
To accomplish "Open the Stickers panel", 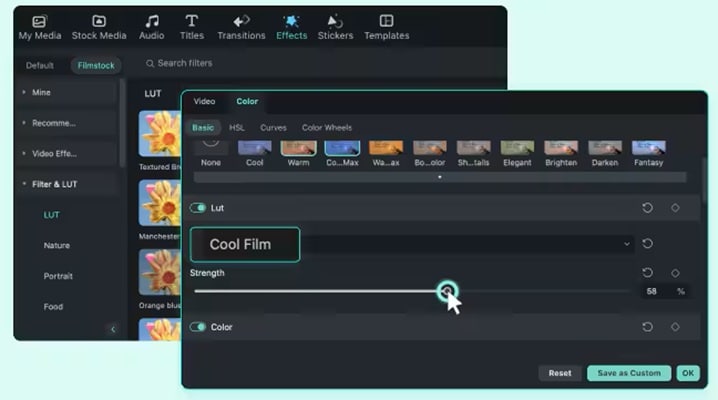I will click(335, 27).
